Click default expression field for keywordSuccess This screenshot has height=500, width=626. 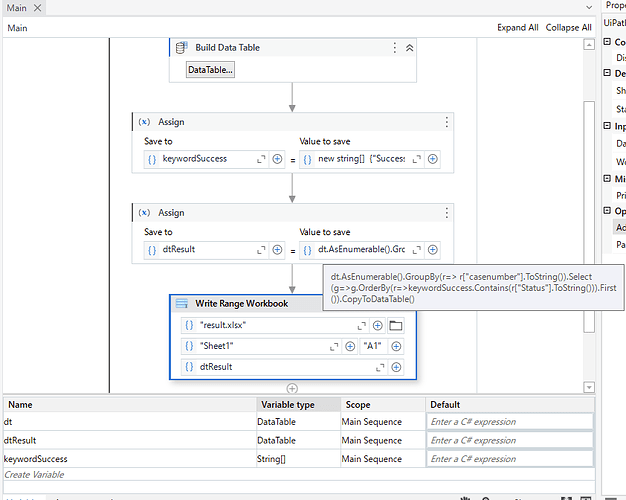click(510, 459)
